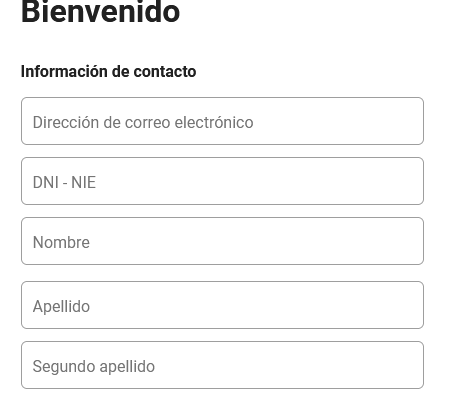The height and width of the screenshot is (400, 454).
Task: Click the 'Nombre' placeholder text
Action: coord(61,242)
